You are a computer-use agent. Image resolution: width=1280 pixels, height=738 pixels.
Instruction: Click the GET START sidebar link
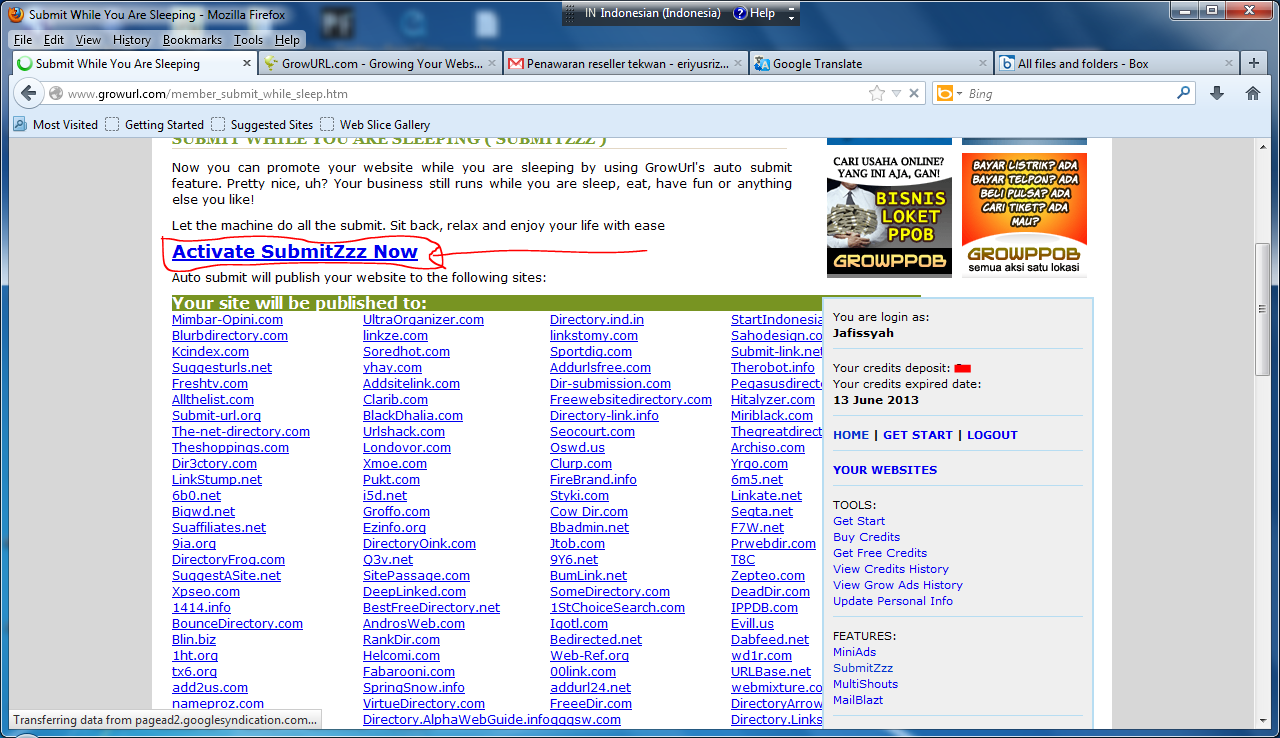[x=918, y=435]
